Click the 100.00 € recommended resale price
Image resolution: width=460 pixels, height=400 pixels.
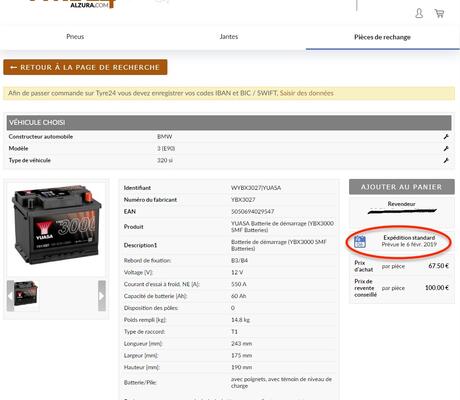pos(437,288)
